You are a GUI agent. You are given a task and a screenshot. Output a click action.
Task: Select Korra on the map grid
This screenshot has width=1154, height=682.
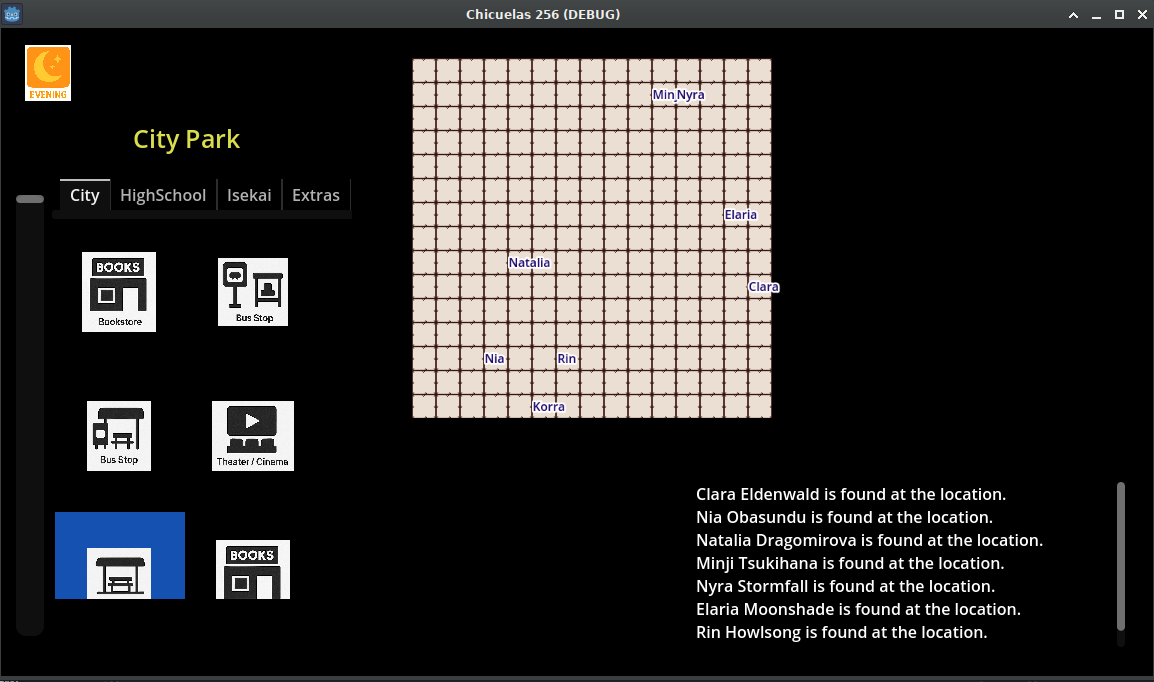pos(548,407)
